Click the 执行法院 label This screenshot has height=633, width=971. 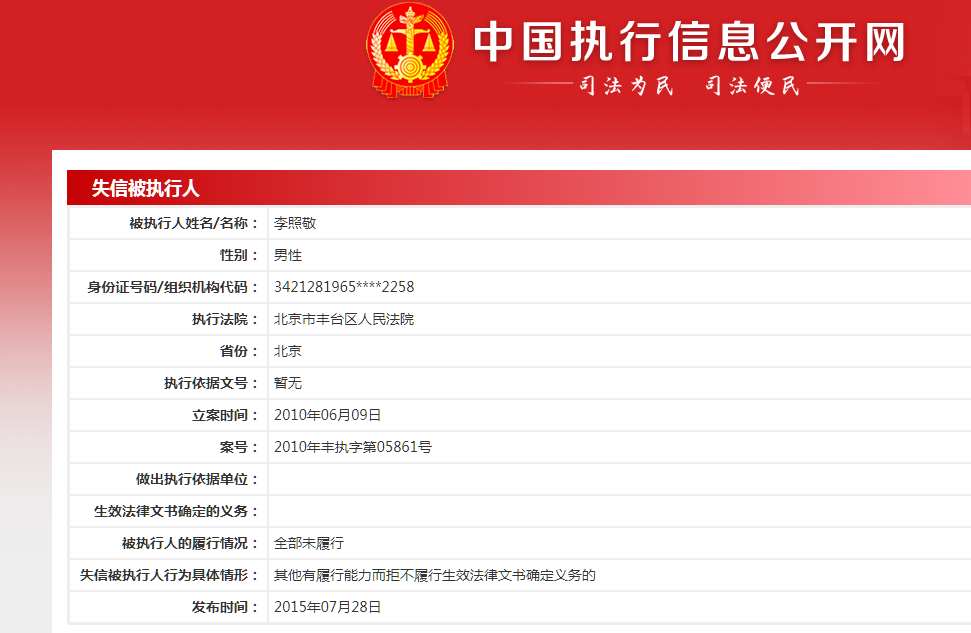[x=225, y=319]
